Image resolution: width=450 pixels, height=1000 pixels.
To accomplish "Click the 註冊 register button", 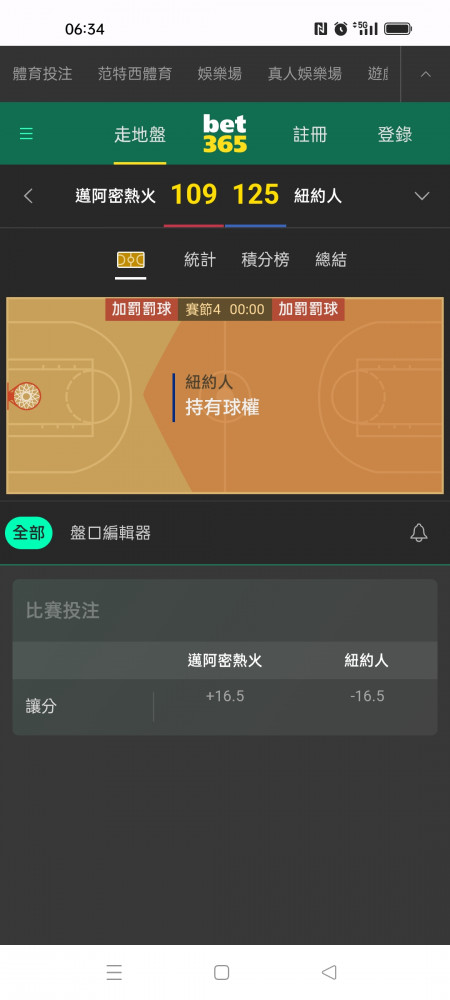I will pyautogui.click(x=310, y=135).
